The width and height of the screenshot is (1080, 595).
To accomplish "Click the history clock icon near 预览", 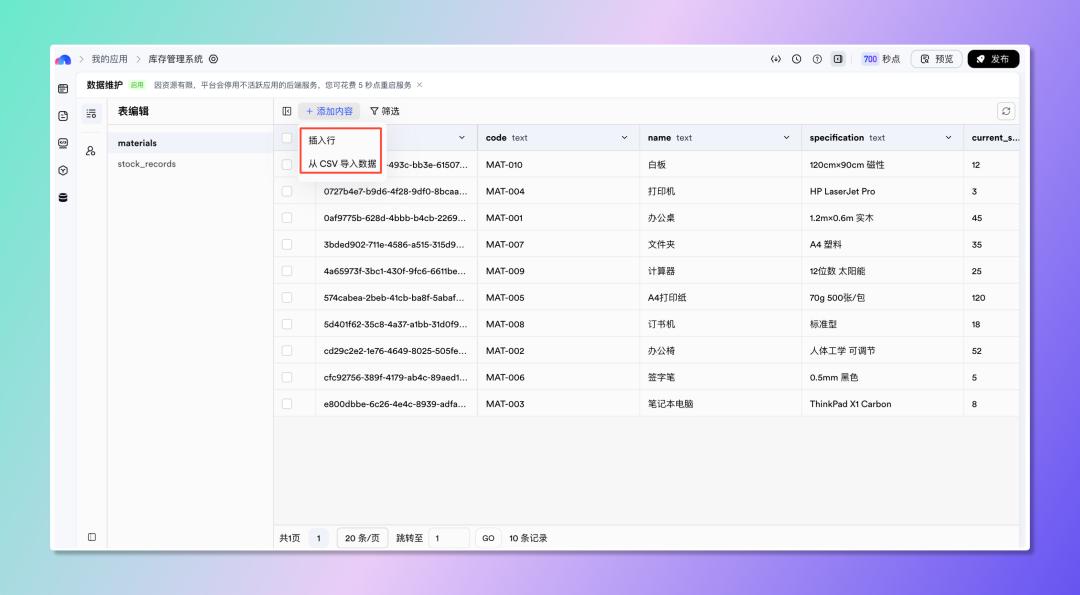I will tap(796, 59).
